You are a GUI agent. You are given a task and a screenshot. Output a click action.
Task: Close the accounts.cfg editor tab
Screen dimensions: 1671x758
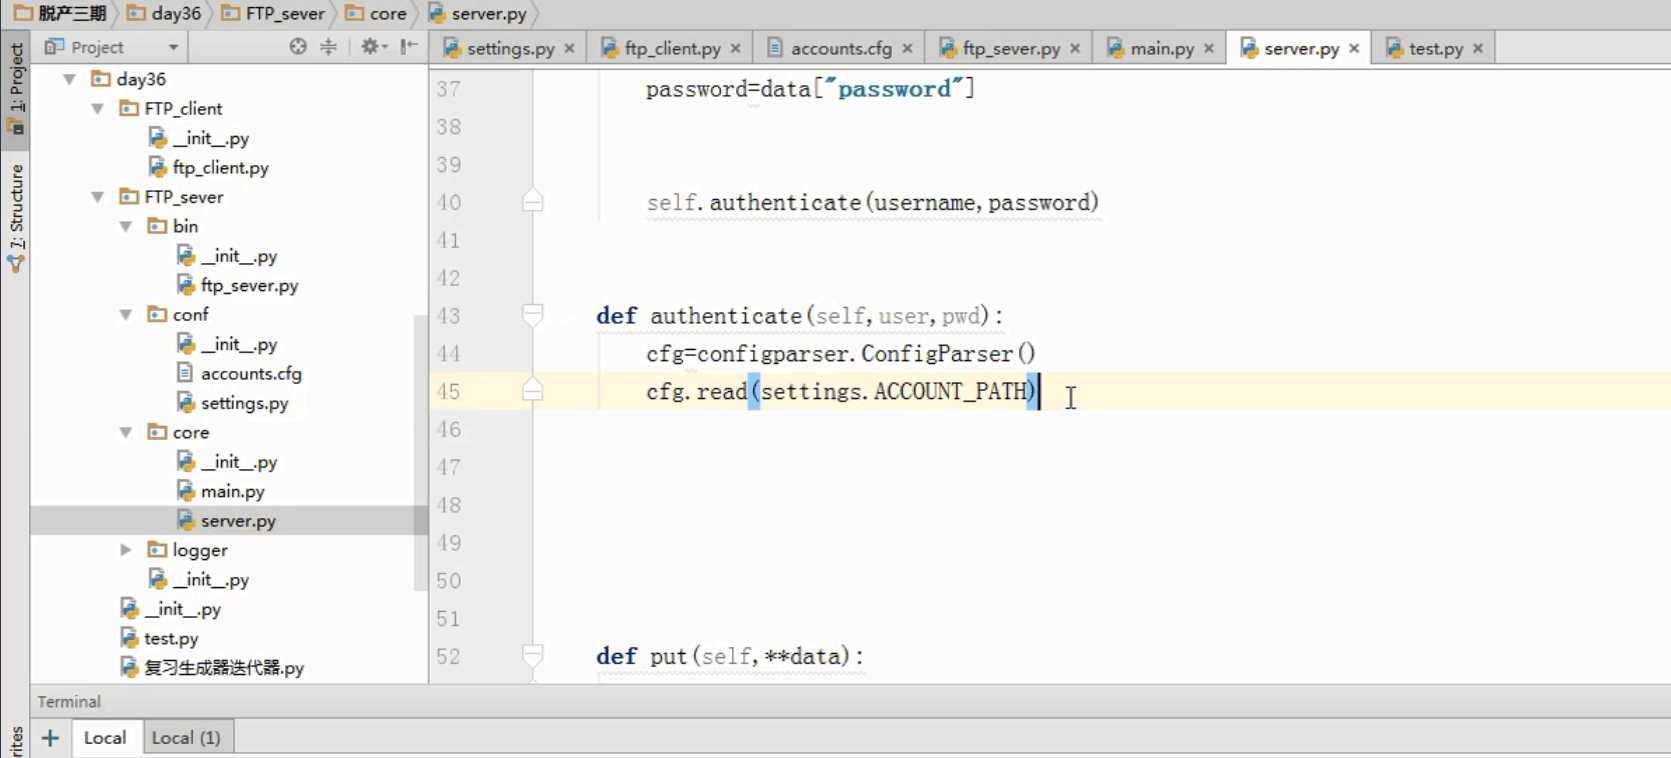tap(907, 48)
